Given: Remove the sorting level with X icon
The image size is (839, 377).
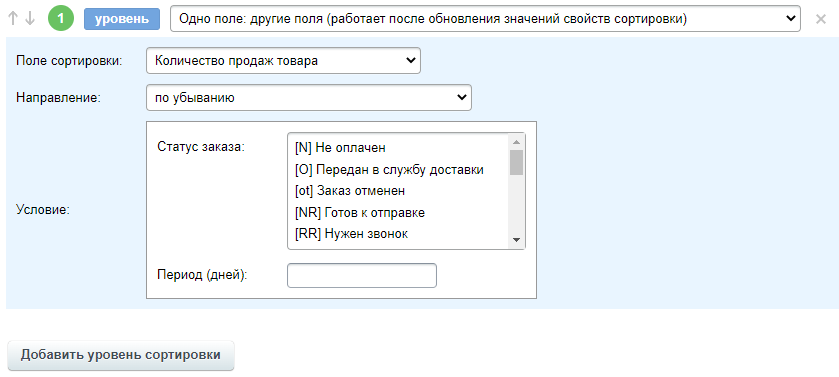Looking at the screenshot, I should click(821, 19).
